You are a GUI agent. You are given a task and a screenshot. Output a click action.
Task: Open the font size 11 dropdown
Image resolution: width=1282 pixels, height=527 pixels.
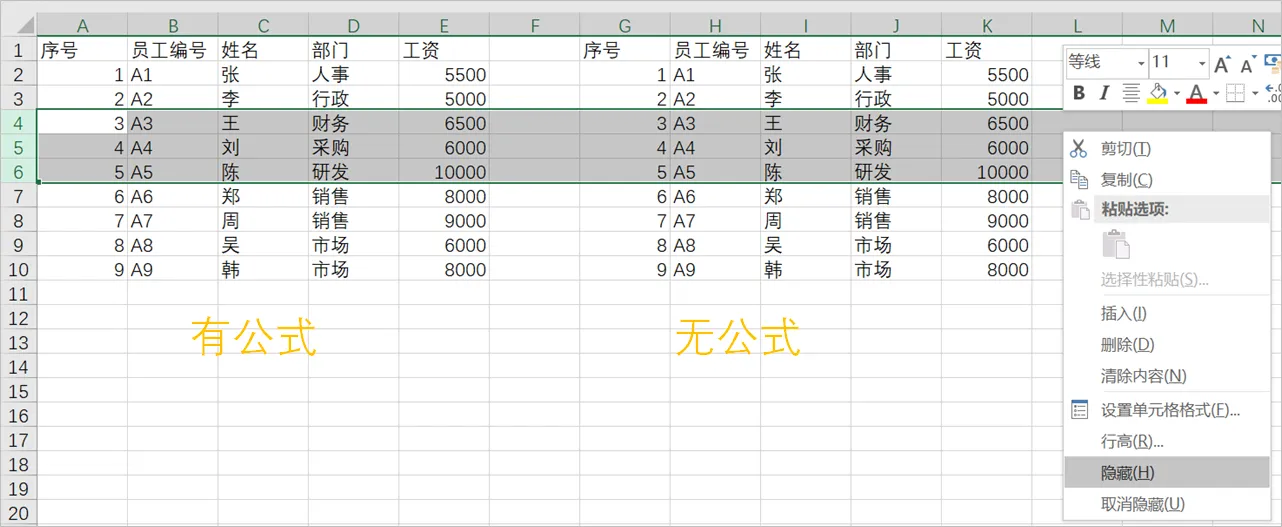(1201, 63)
